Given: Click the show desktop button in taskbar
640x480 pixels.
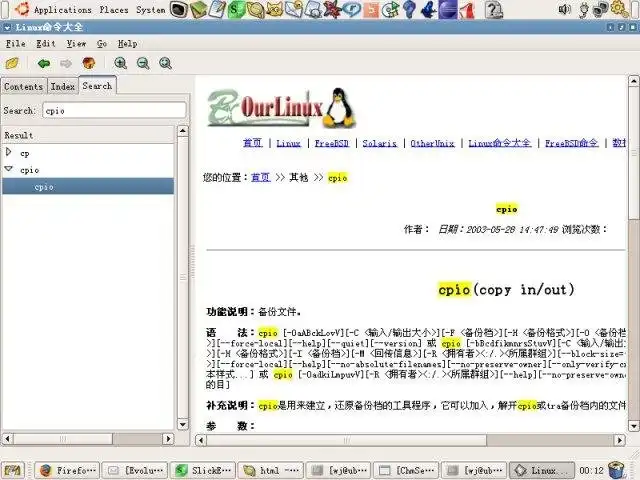Looking at the screenshot, I should pos(12,470).
